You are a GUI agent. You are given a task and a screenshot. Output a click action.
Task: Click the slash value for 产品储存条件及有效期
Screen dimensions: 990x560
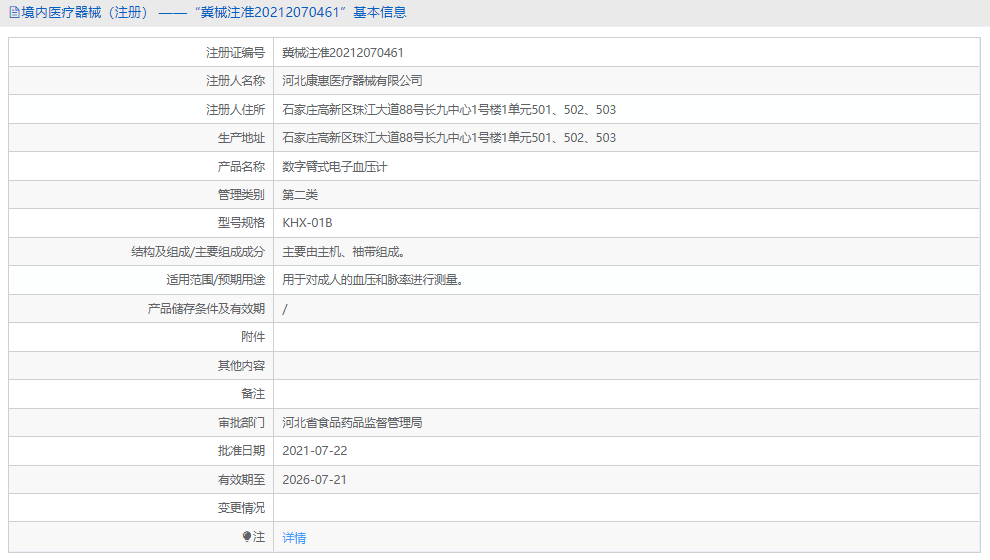pos(285,309)
